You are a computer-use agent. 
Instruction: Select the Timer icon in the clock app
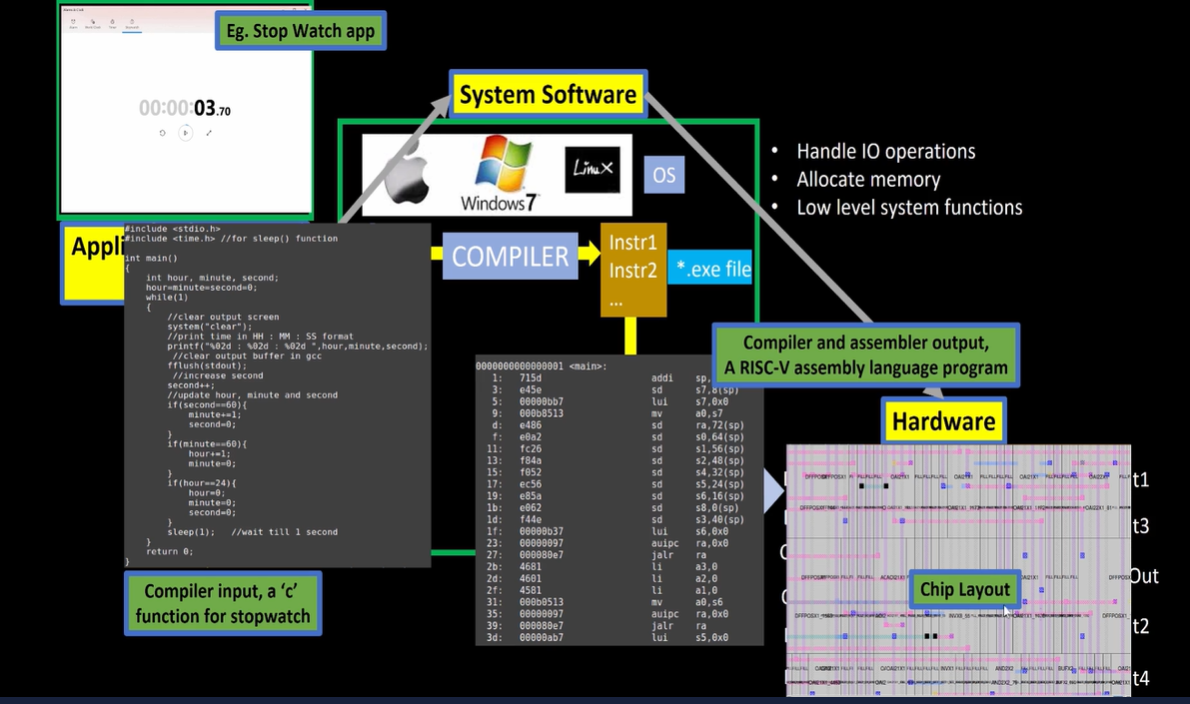(112, 21)
